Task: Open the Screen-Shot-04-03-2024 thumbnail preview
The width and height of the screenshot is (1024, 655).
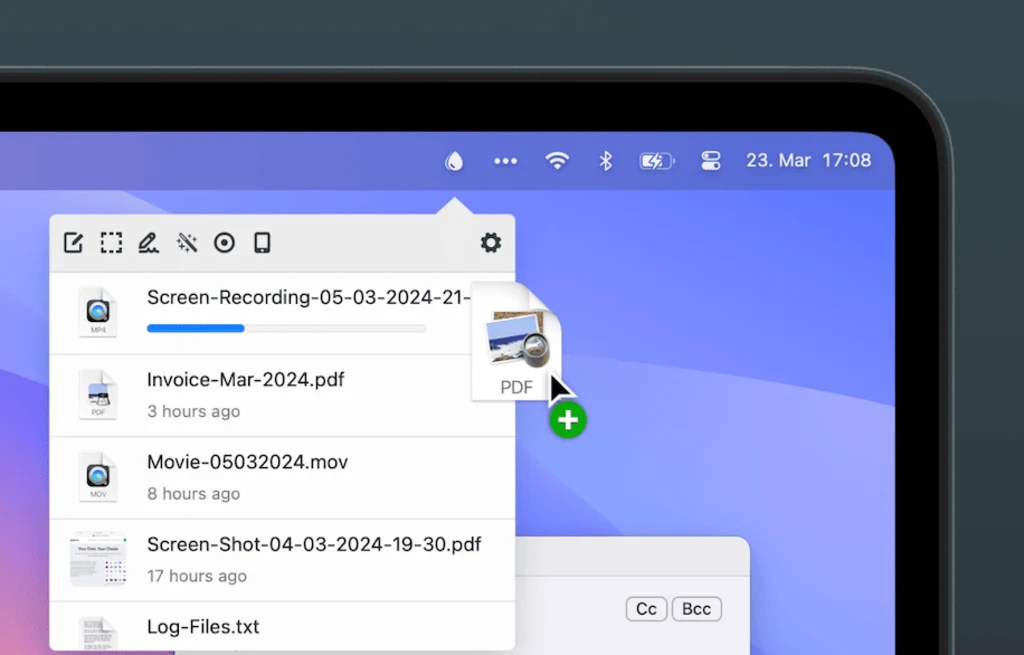Action: [98, 560]
